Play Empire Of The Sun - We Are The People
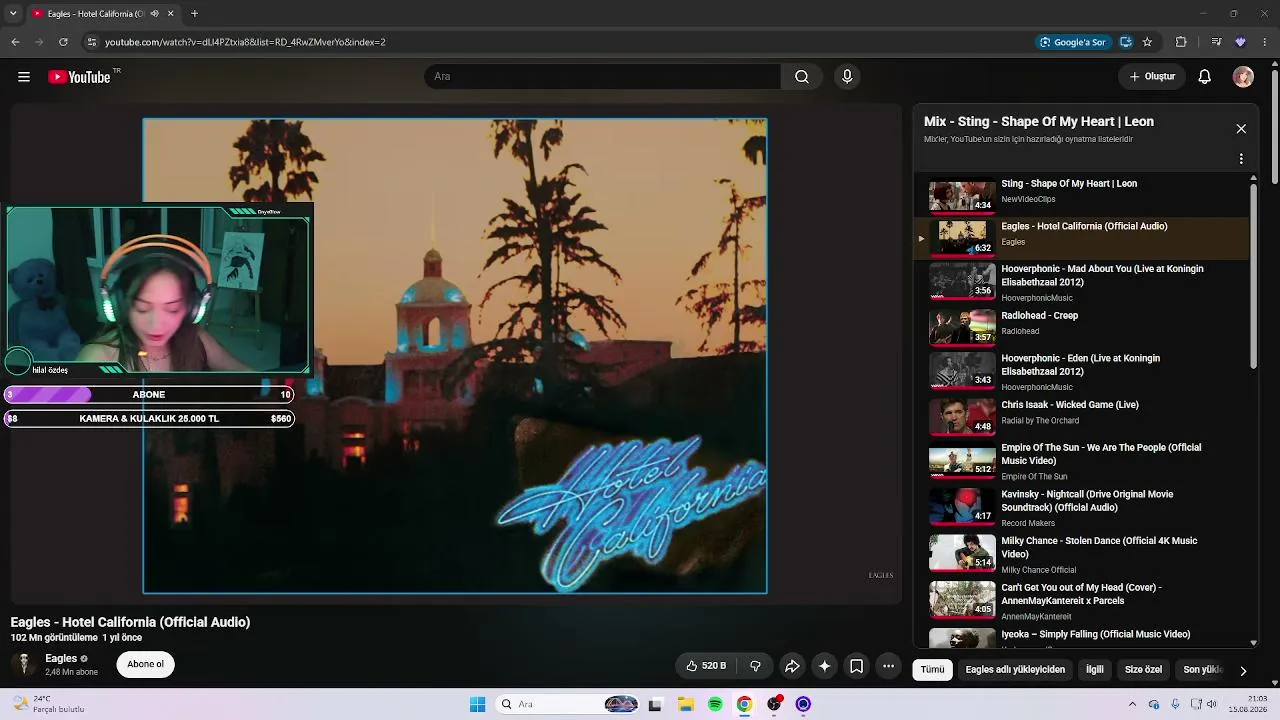This screenshot has height=720, width=1280. click(x=1082, y=461)
